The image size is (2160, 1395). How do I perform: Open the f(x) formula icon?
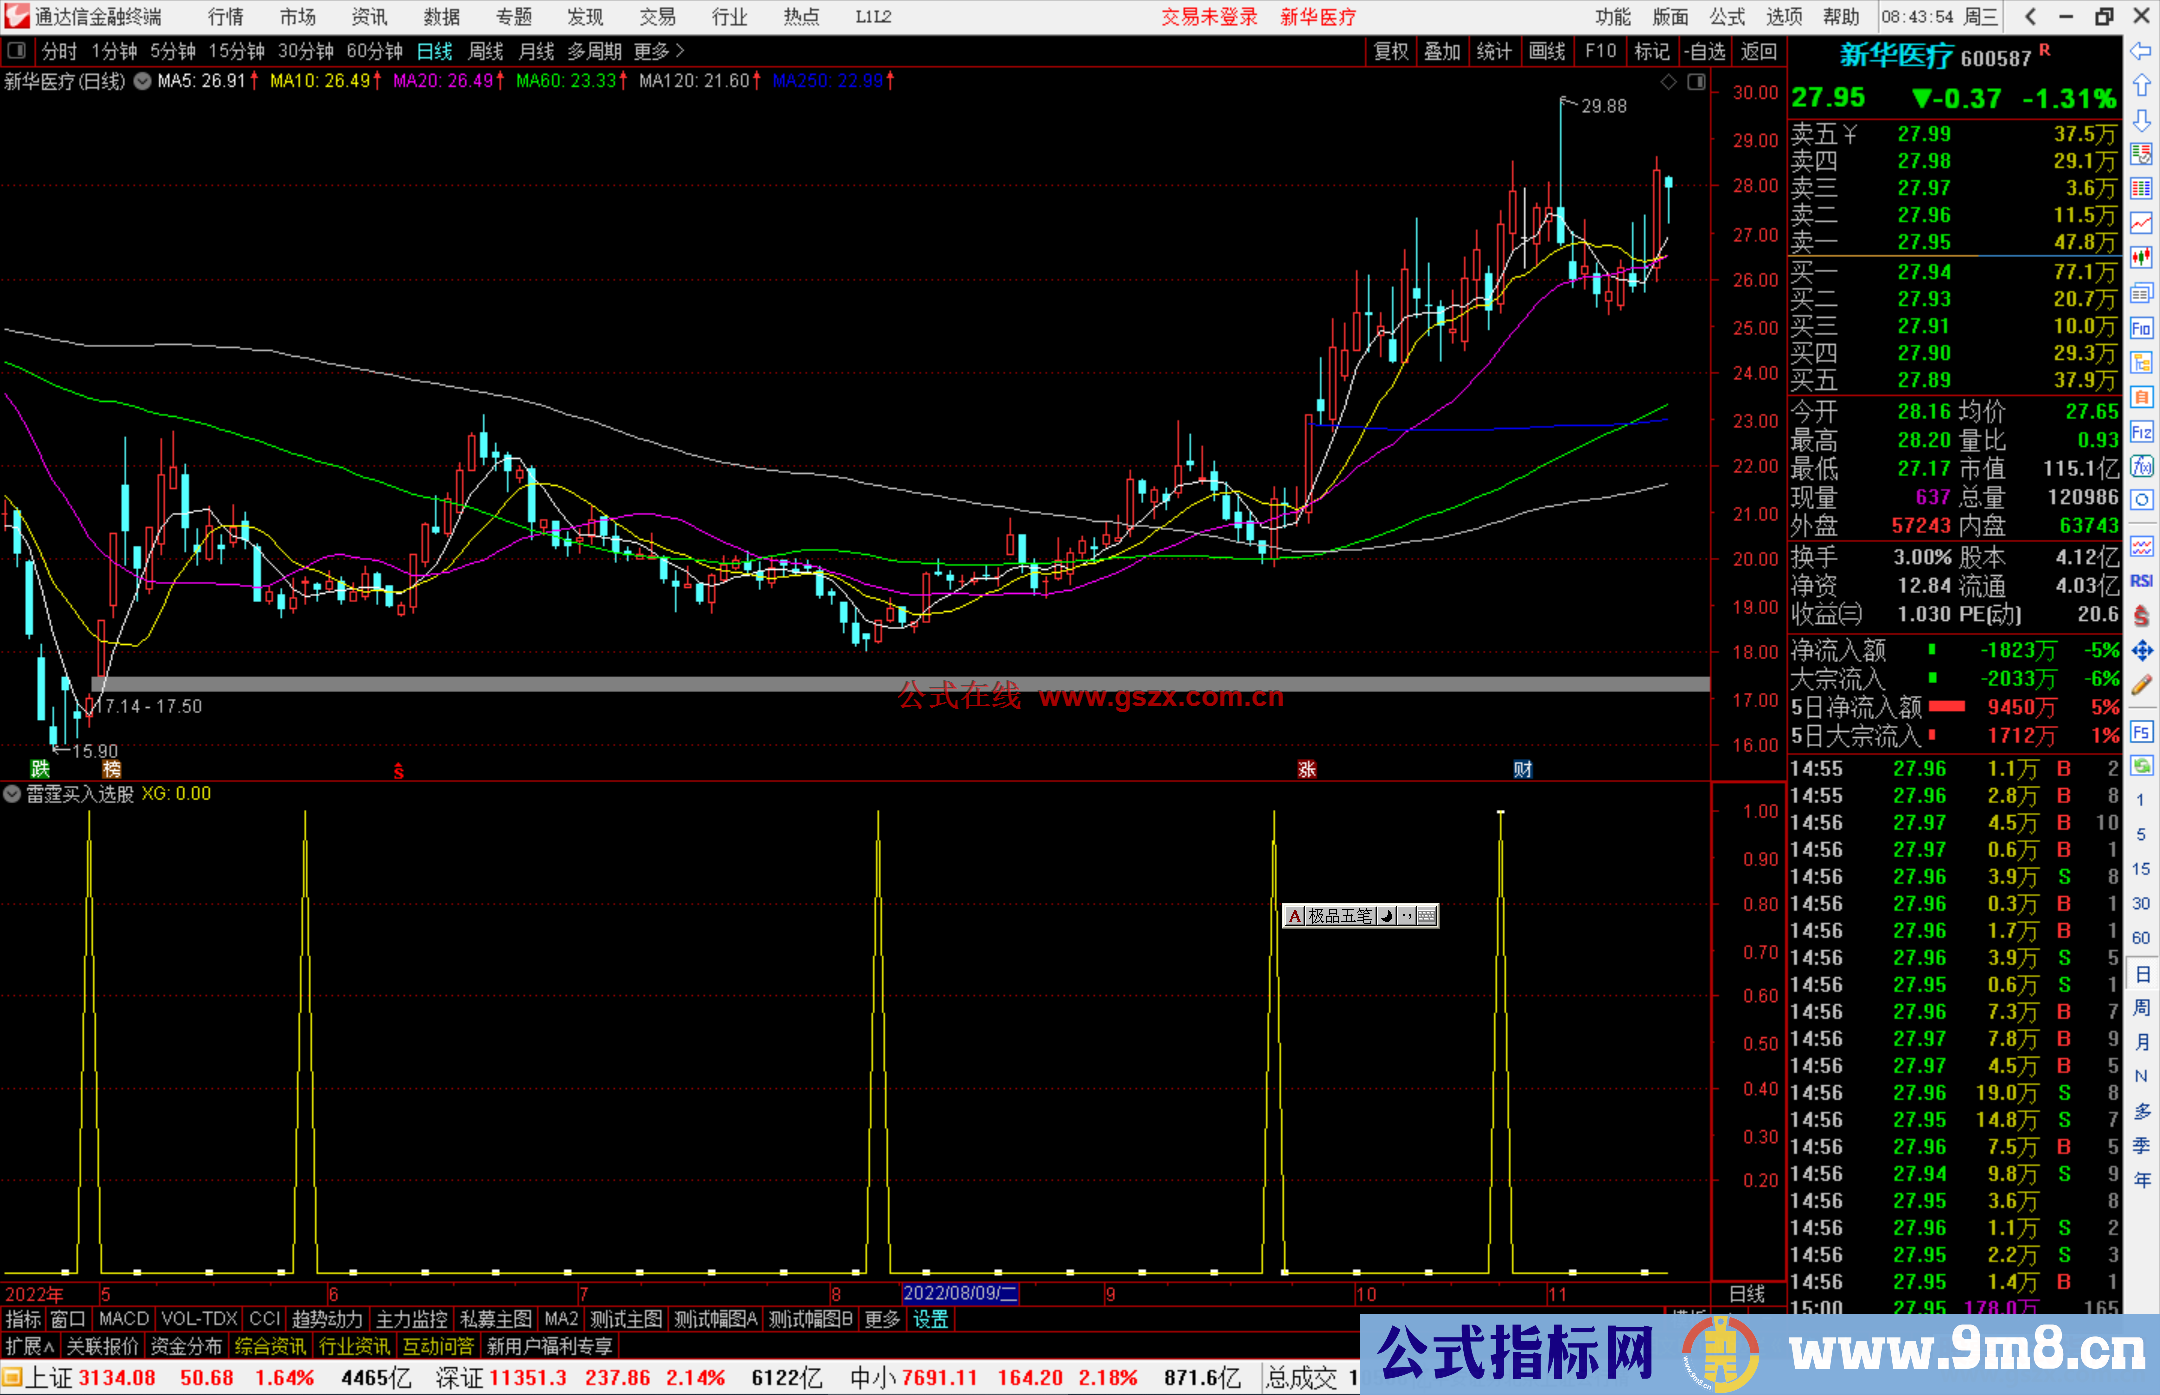click(2141, 466)
